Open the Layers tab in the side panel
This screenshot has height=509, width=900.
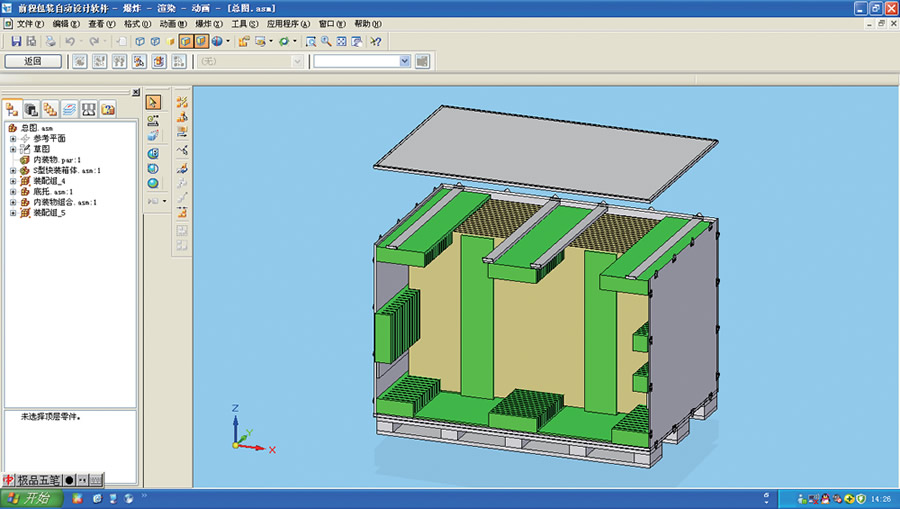(x=69, y=108)
